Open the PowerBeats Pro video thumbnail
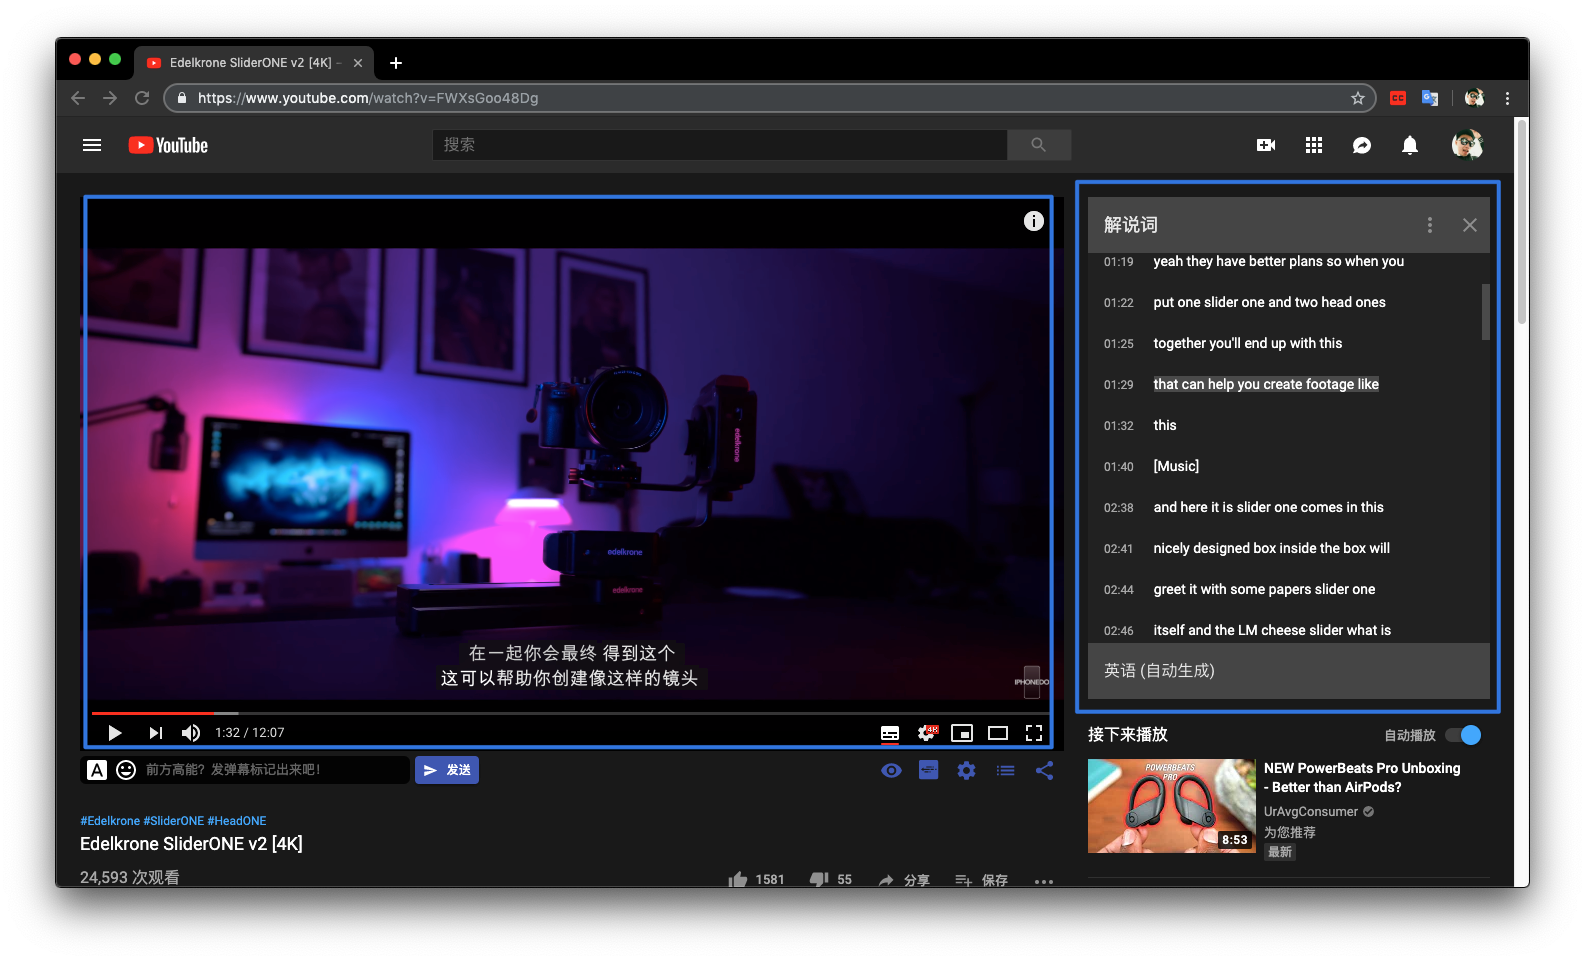Viewport: 1585px width, 961px height. coord(1171,806)
